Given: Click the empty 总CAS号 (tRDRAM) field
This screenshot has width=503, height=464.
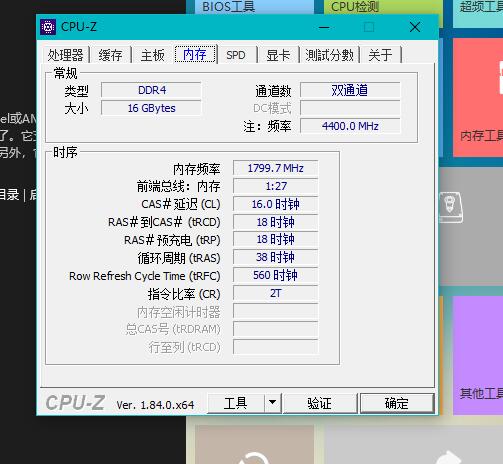Looking at the screenshot, I should click(x=276, y=329).
